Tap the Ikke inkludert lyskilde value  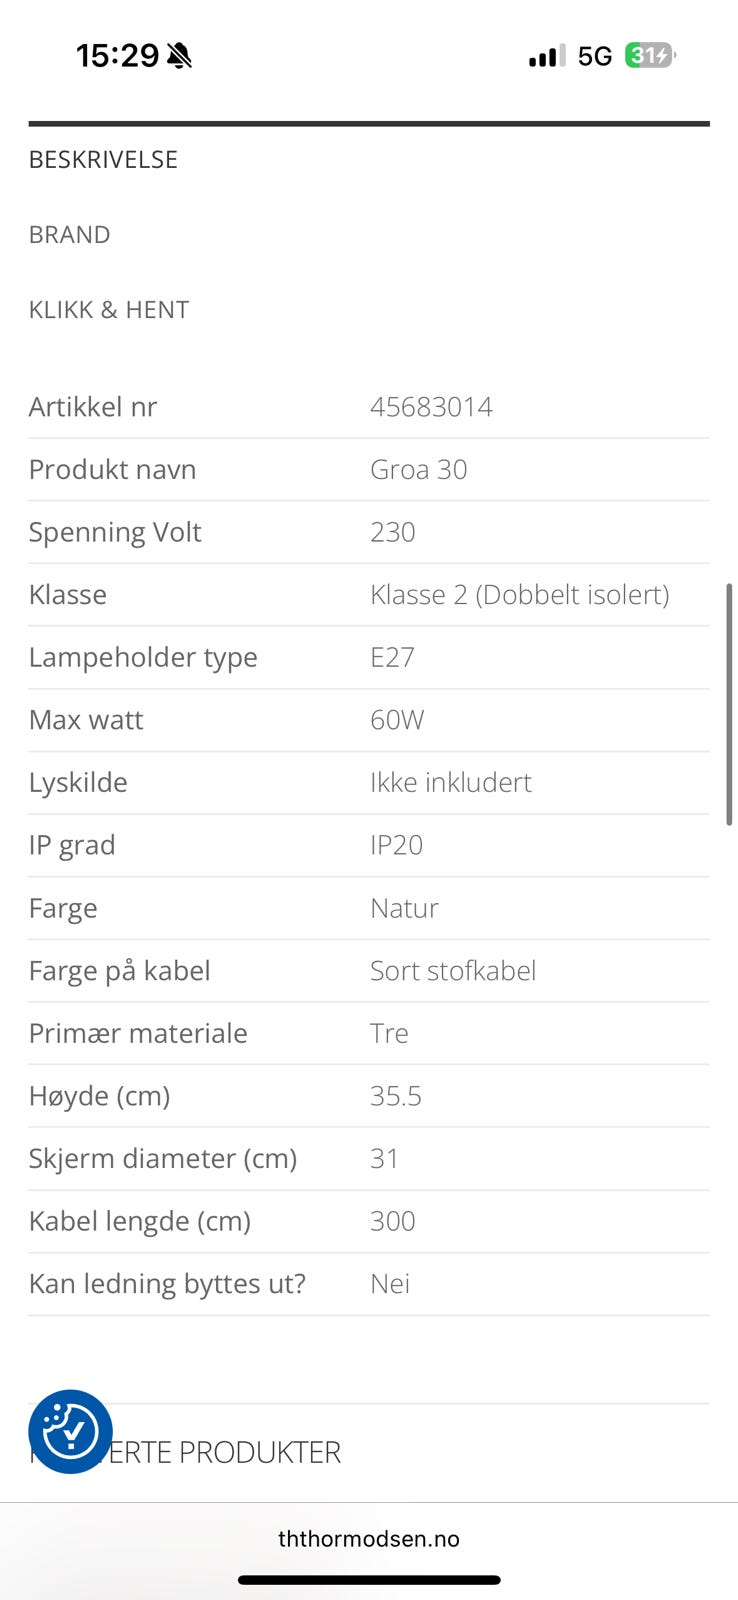pyautogui.click(x=450, y=783)
